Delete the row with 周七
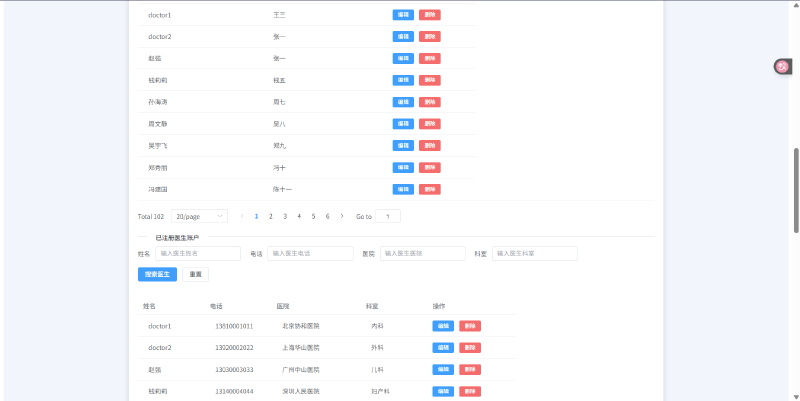This screenshot has height=401, width=800. click(430, 102)
